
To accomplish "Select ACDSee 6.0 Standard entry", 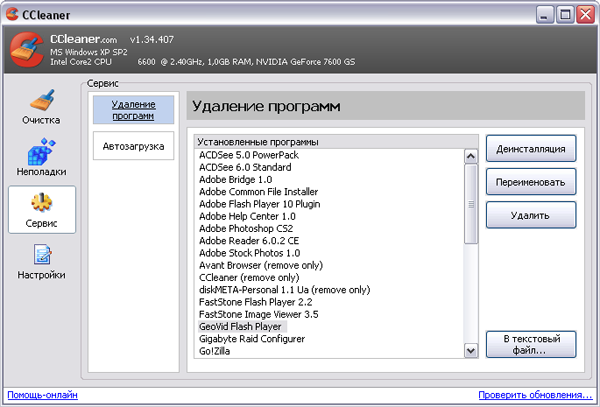I will (245, 167).
